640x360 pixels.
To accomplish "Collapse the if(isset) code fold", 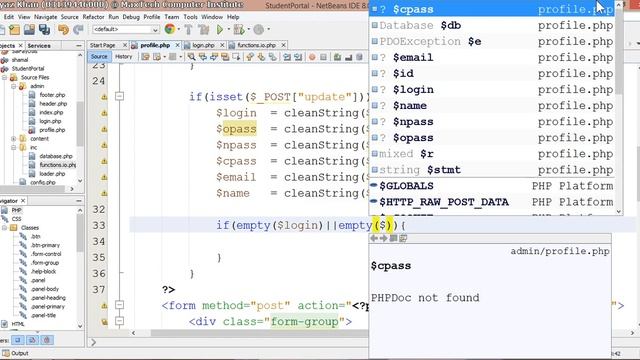I will click(x=119, y=96).
